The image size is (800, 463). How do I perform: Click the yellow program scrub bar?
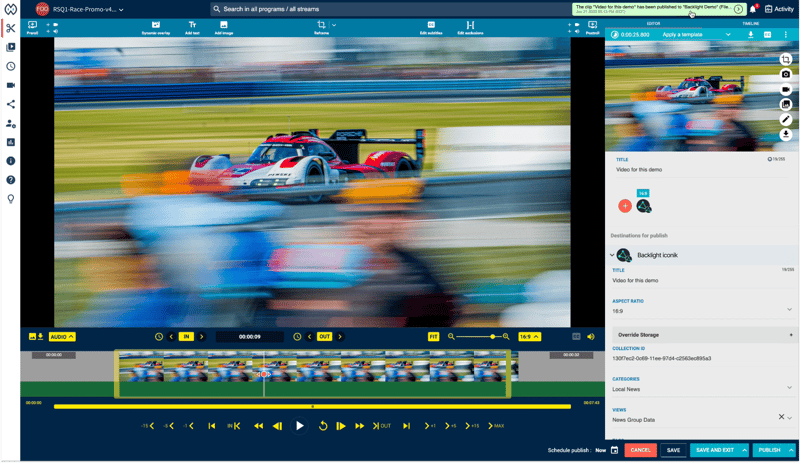(x=312, y=406)
